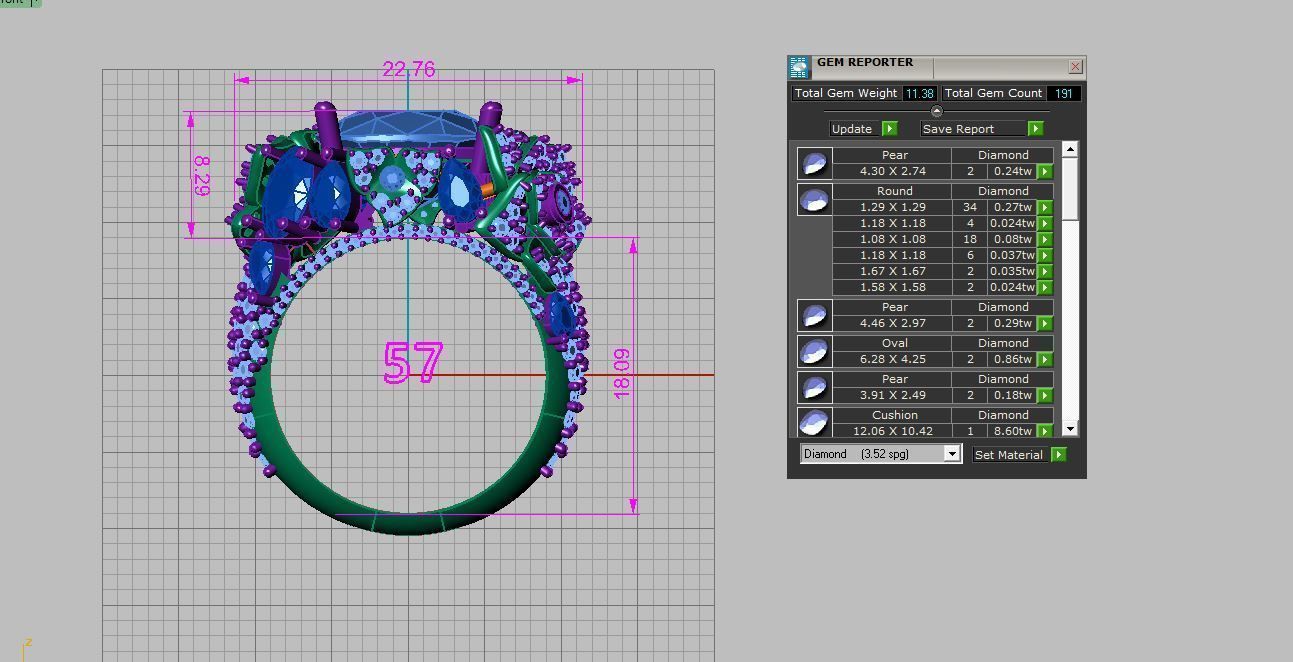This screenshot has width=1293, height=662.
Task: Click green arrow on the 0.037tw row
Action: (x=1045, y=256)
